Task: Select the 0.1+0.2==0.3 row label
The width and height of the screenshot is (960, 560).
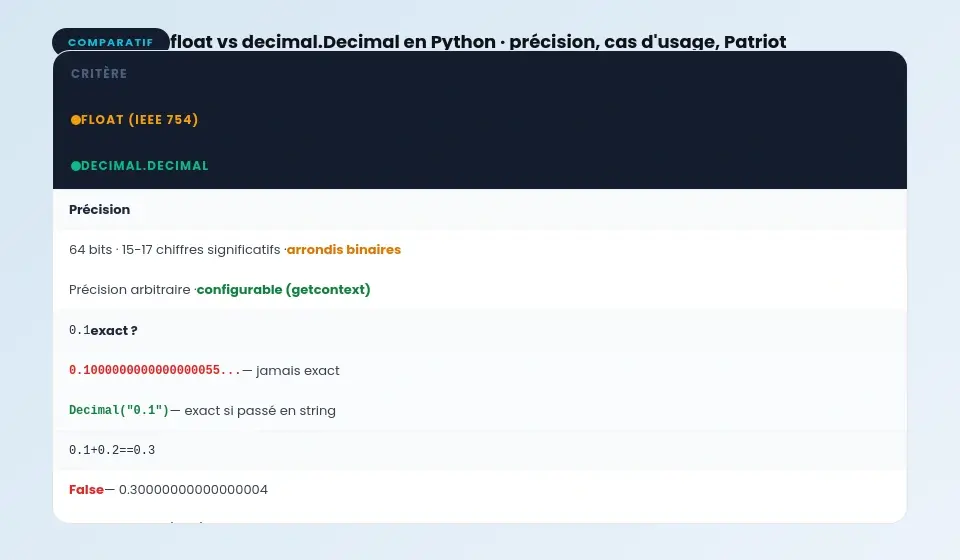Action: pyautogui.click(x=112, y=450)
